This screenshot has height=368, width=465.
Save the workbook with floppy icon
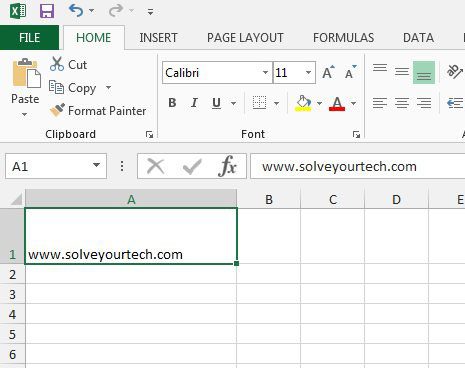[47, 11]
